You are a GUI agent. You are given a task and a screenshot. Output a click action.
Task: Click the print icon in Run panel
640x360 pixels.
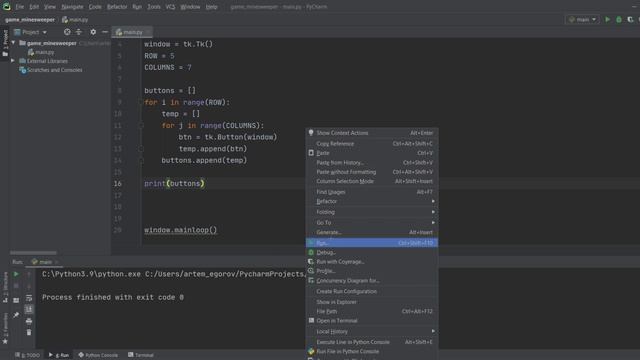click(29, 321)
